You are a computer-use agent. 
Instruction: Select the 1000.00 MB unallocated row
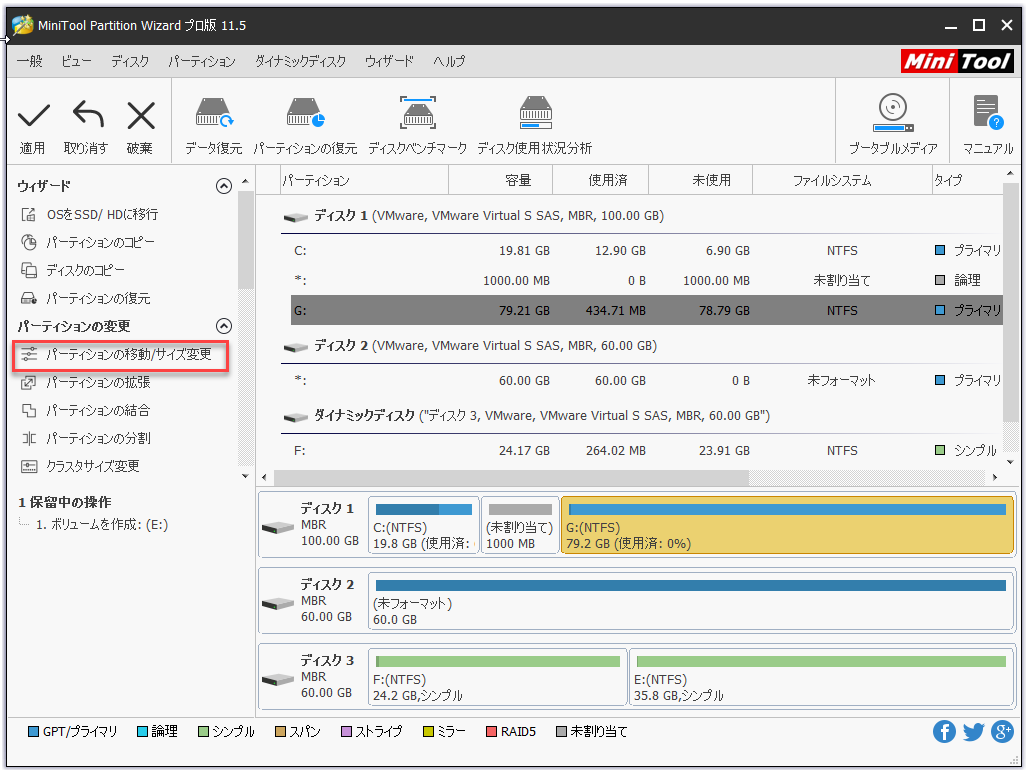click(646, 281)
